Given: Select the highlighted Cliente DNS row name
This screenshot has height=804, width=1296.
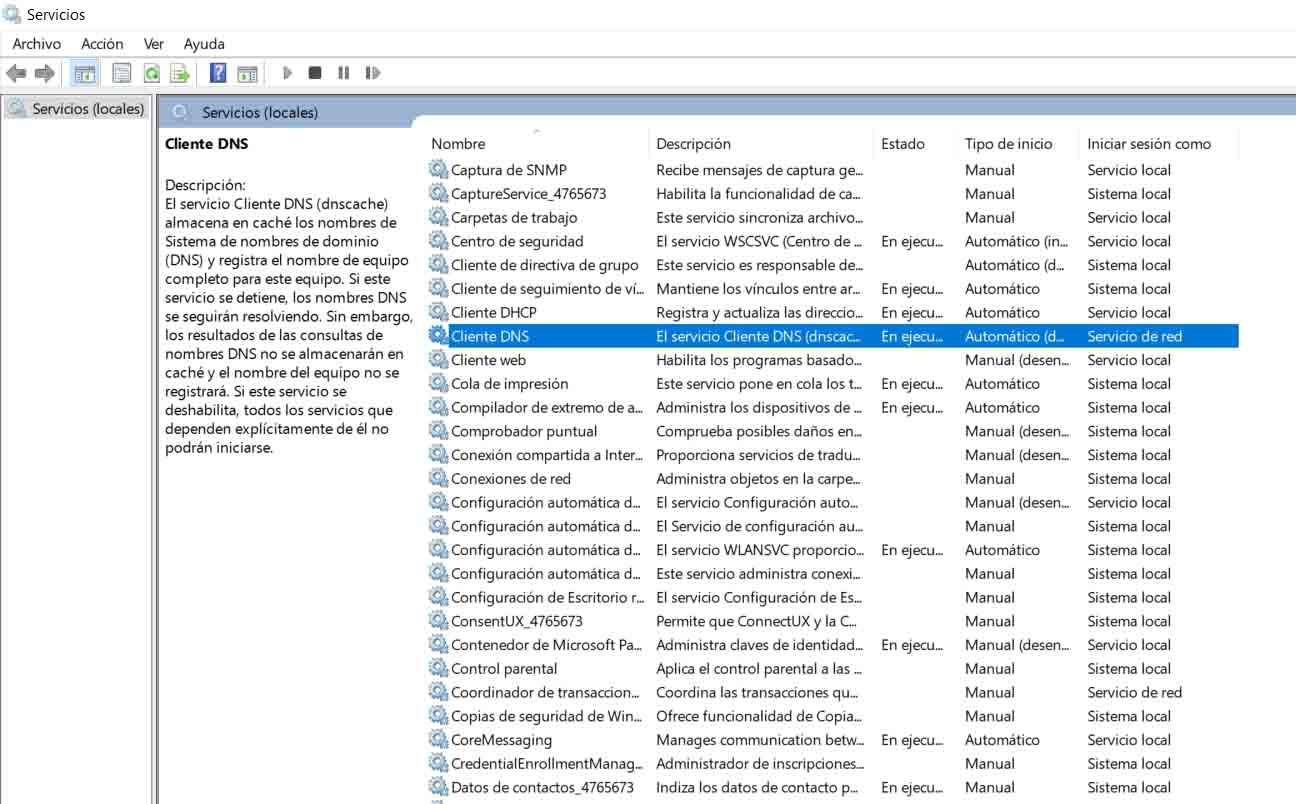Looking at the screenshot, I should pyautogui.click(x=489, y=336).
